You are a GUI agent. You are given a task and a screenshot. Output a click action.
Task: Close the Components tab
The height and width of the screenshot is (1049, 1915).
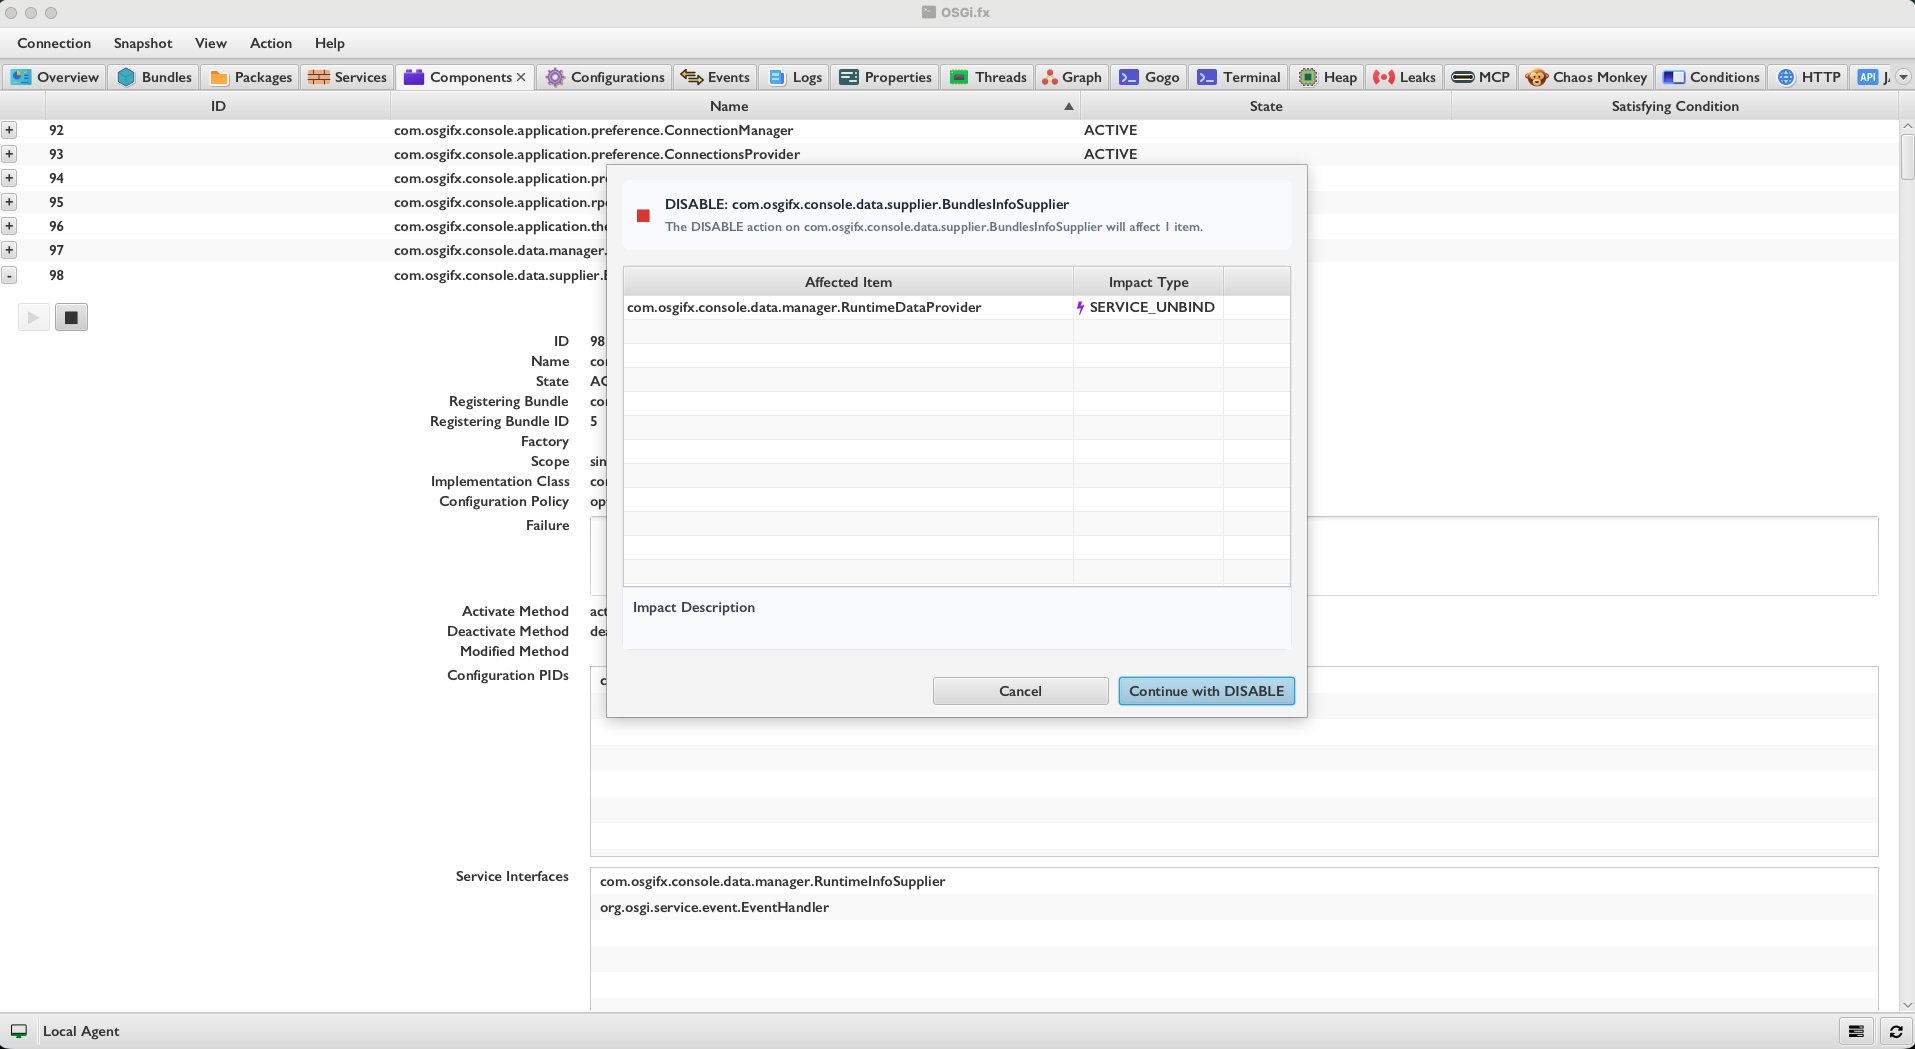click(x=521, y=77)
